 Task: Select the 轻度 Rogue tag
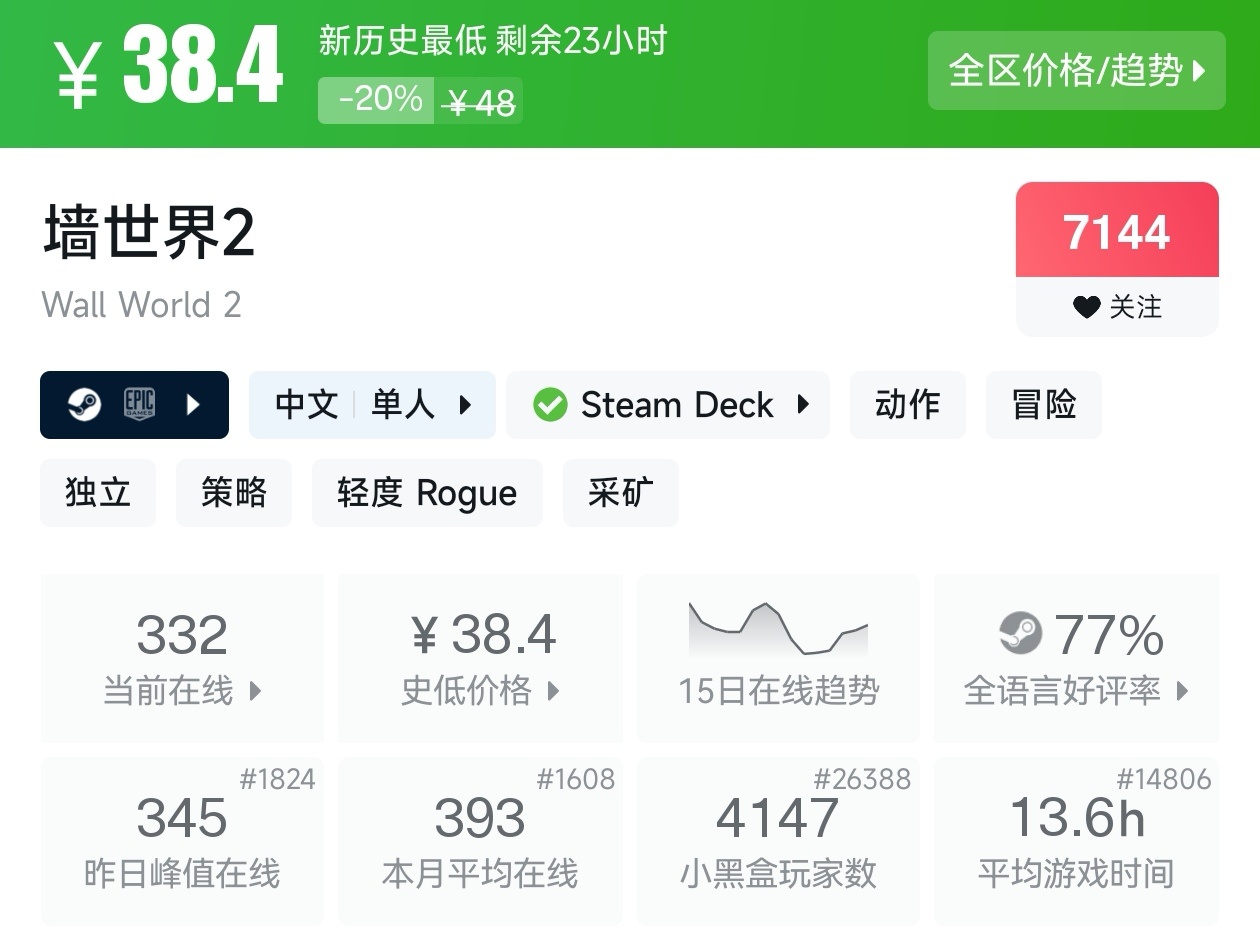pyautogui.click(x=427, y=493)
